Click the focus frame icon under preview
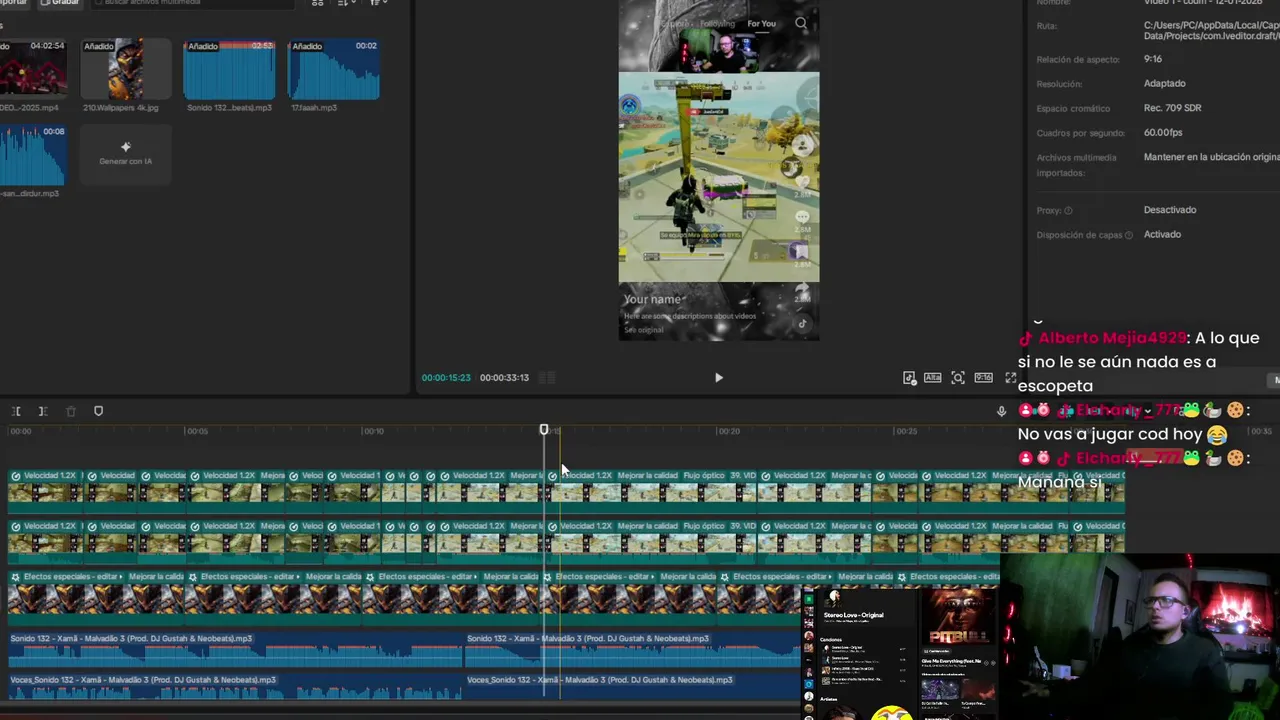This screenshot has height=720, width=1280. [x=958, y=378]
